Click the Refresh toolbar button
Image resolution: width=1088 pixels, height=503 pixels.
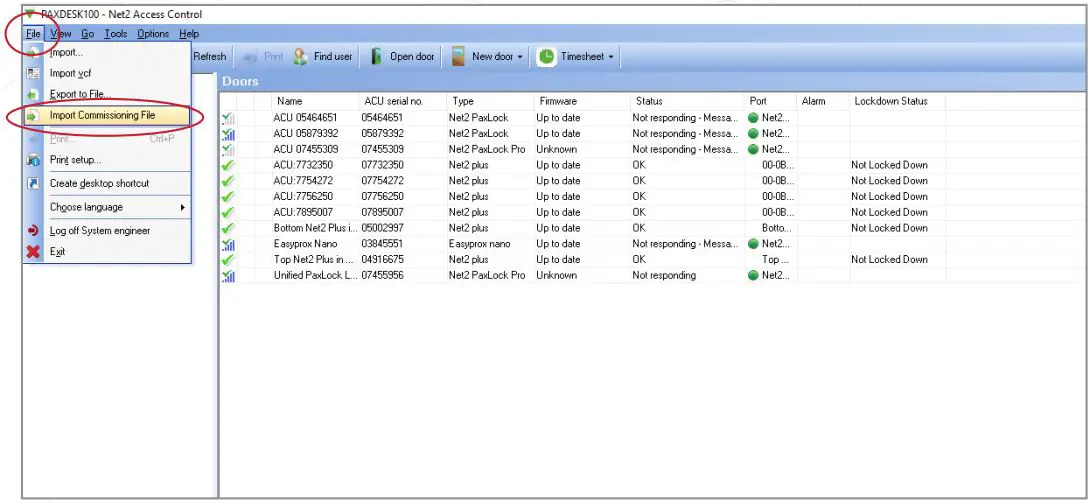click(210, 57)
